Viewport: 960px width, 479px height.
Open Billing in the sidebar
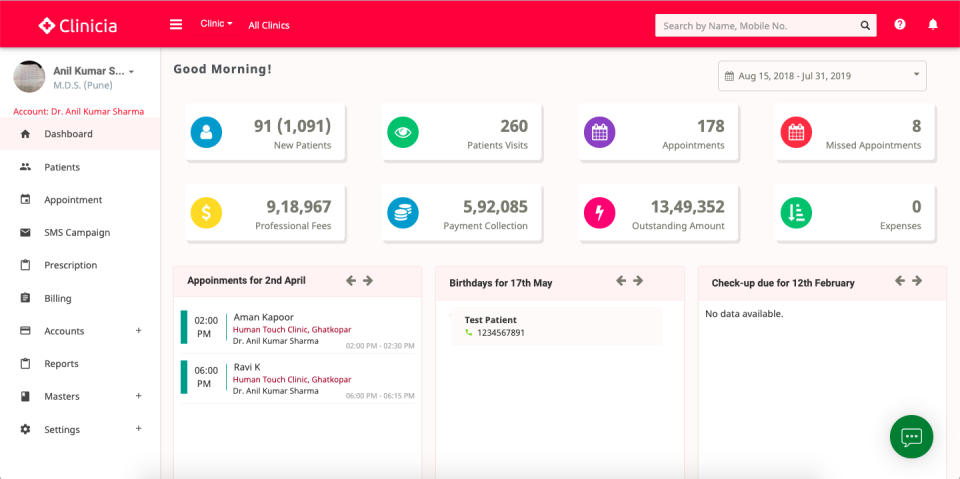(80, 298)
